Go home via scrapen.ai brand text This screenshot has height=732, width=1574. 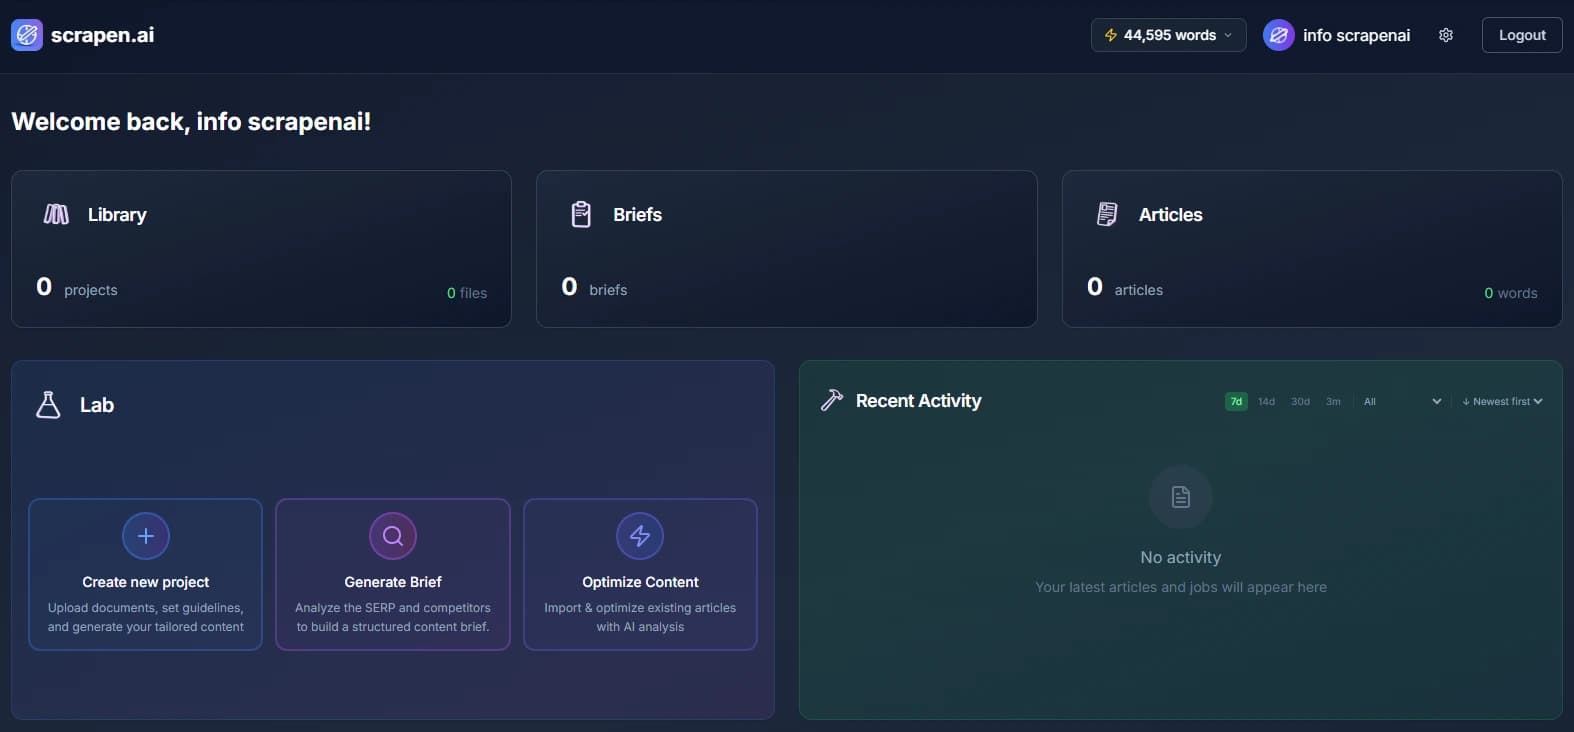(102, 35)
